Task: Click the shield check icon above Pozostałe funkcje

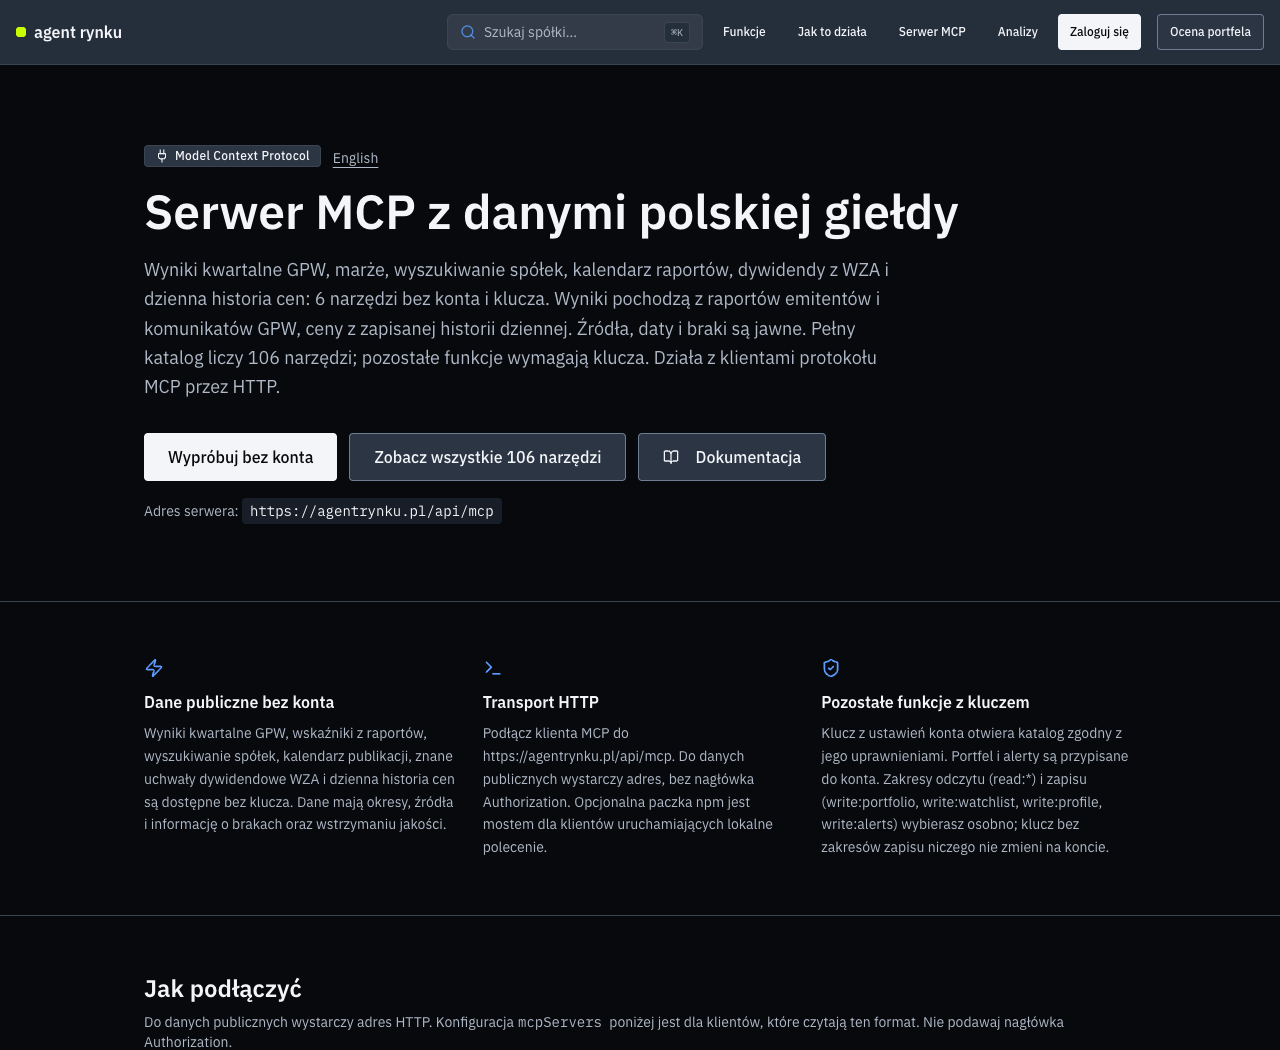Action: tap(831, 668)
